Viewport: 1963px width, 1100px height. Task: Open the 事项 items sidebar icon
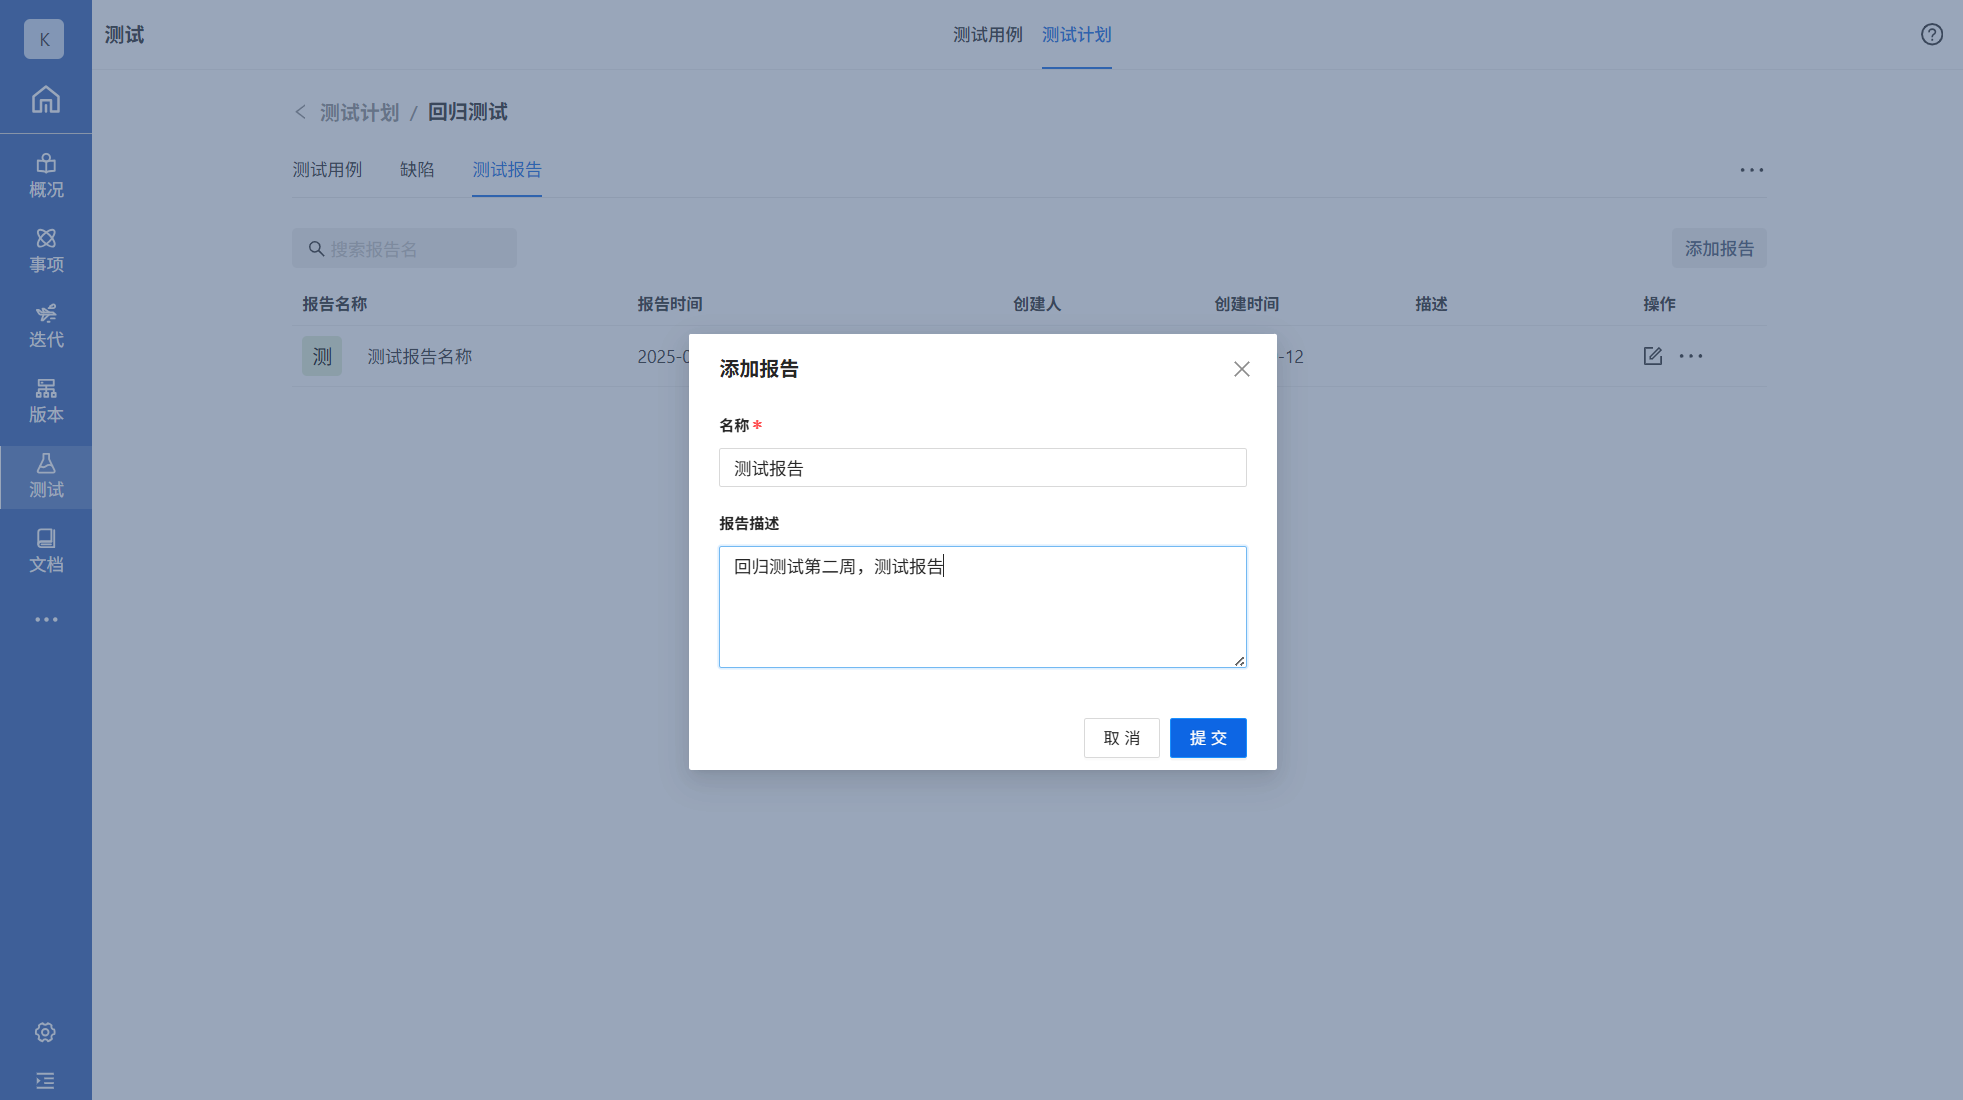tap(46, 250)
